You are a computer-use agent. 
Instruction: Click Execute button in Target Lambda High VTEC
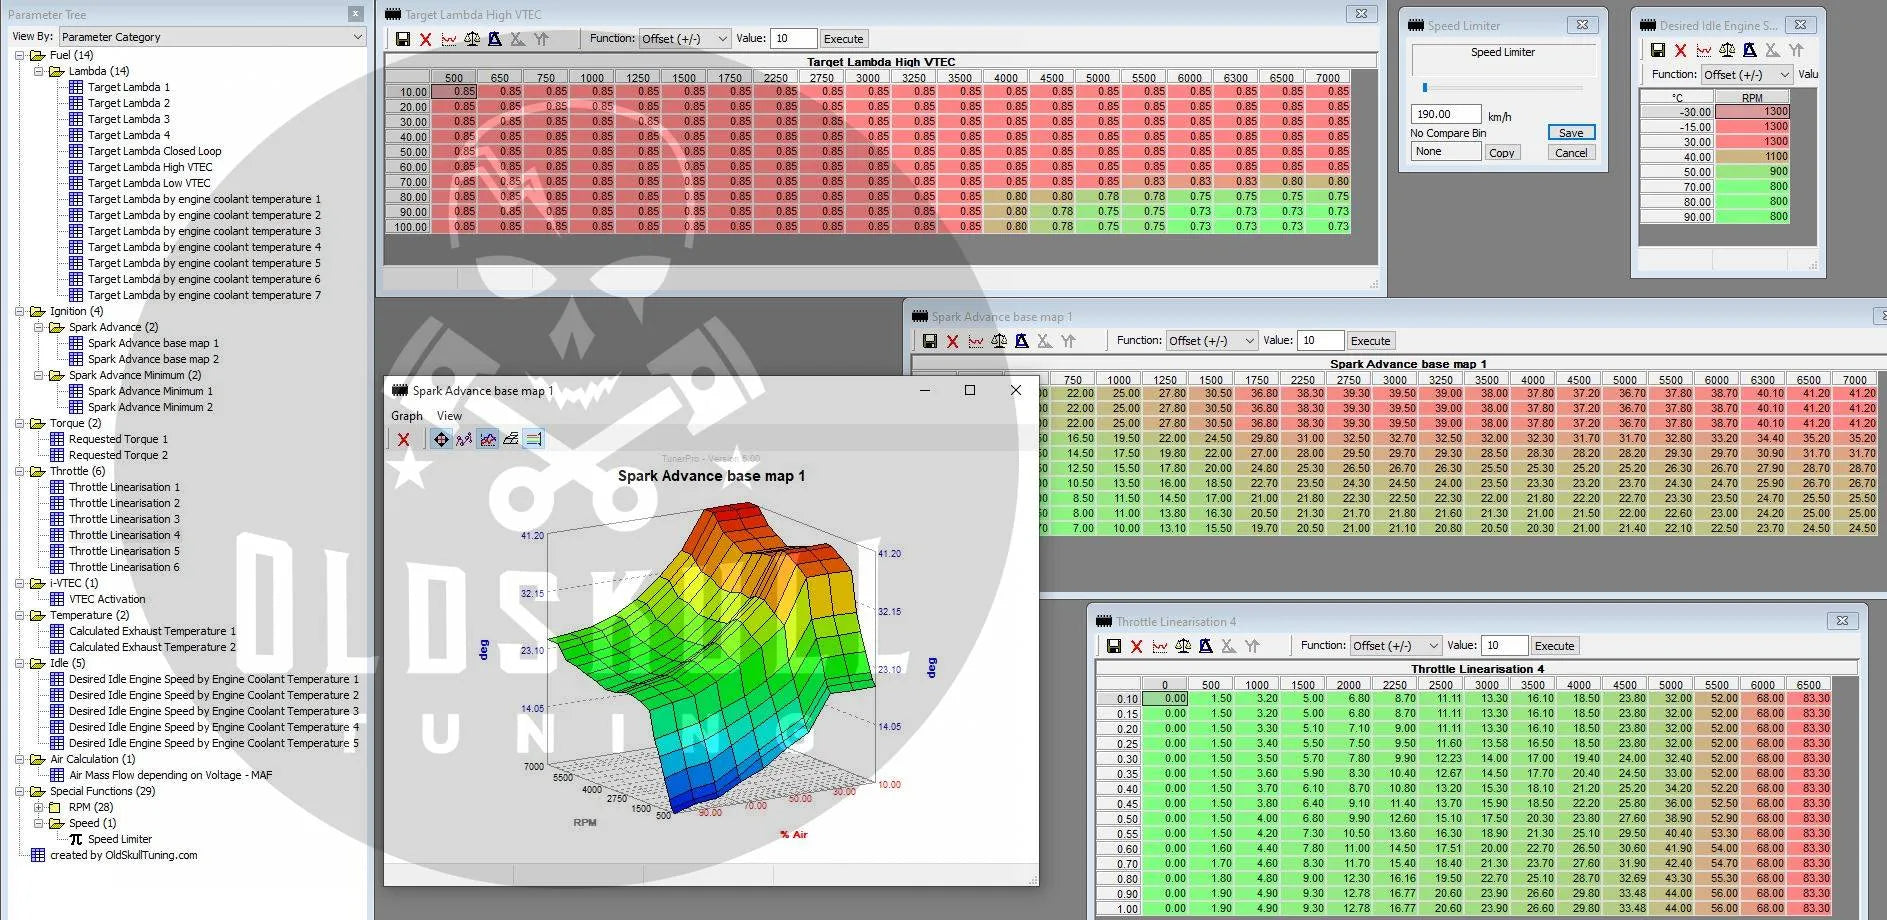(843, 39)
